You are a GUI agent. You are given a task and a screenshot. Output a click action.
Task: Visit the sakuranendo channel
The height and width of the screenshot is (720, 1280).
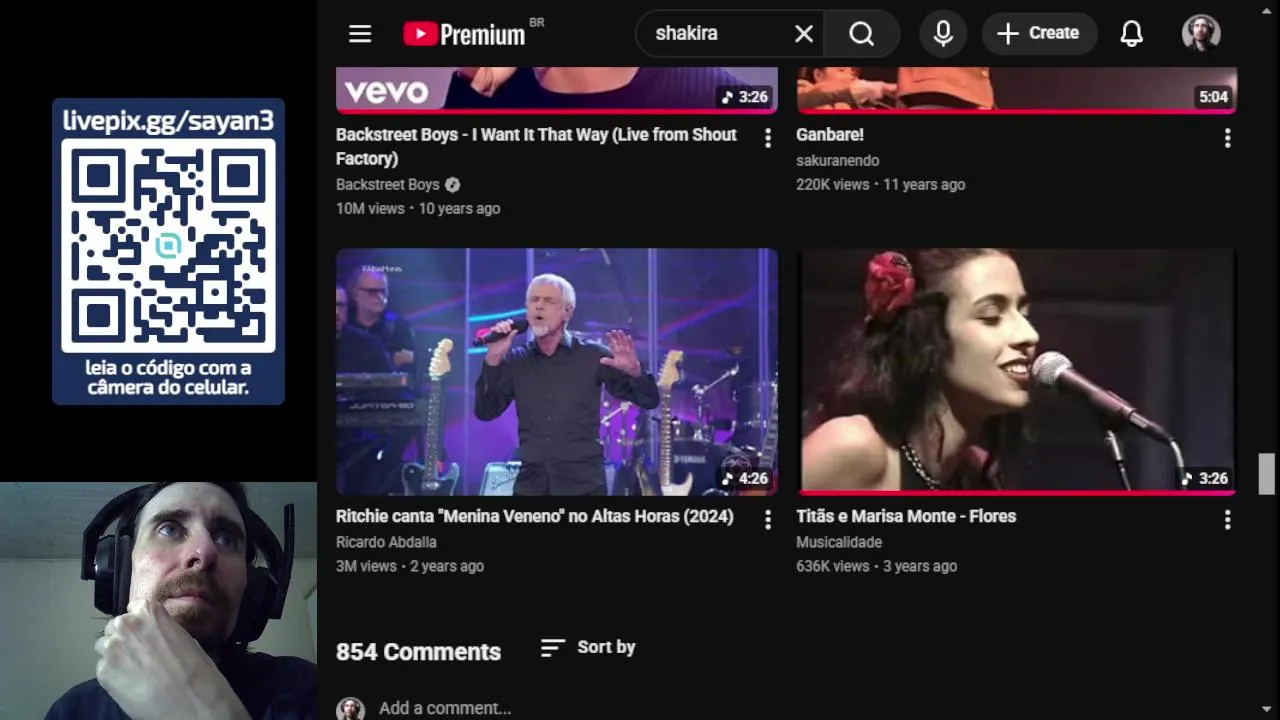(837, 160)
